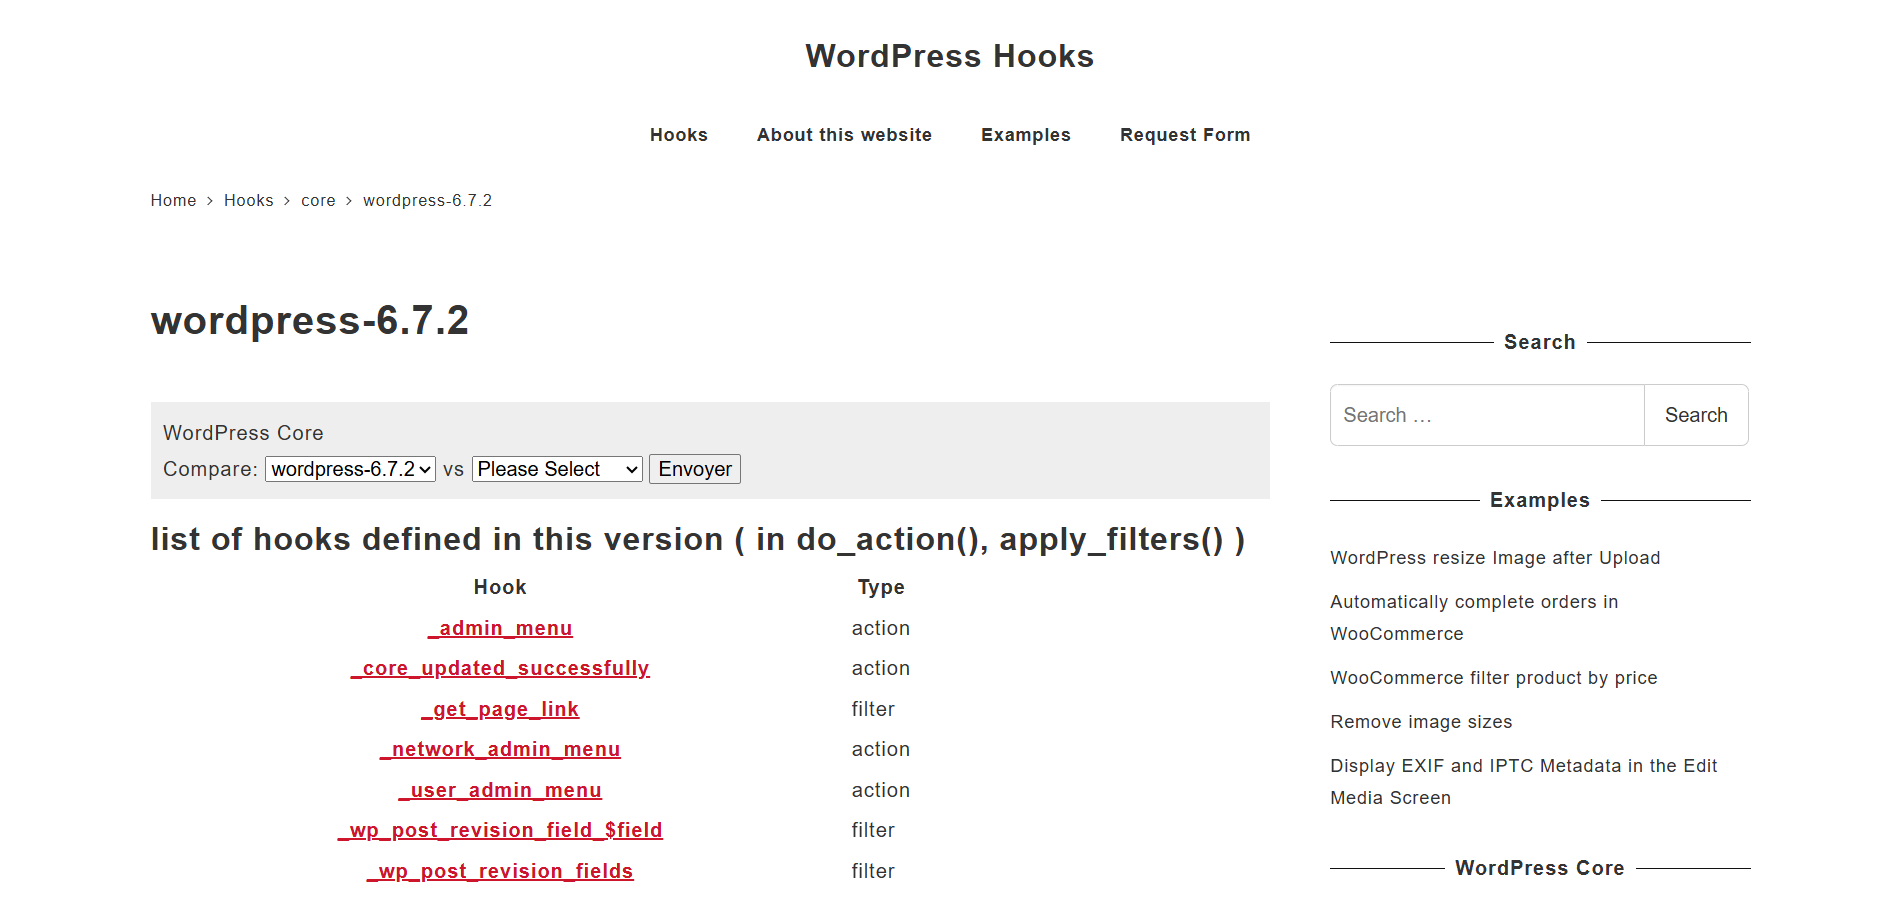Click the Hooks breadcrumb link
The width and height of the screenshot is (1890, 897).
(x=248, y=201)
